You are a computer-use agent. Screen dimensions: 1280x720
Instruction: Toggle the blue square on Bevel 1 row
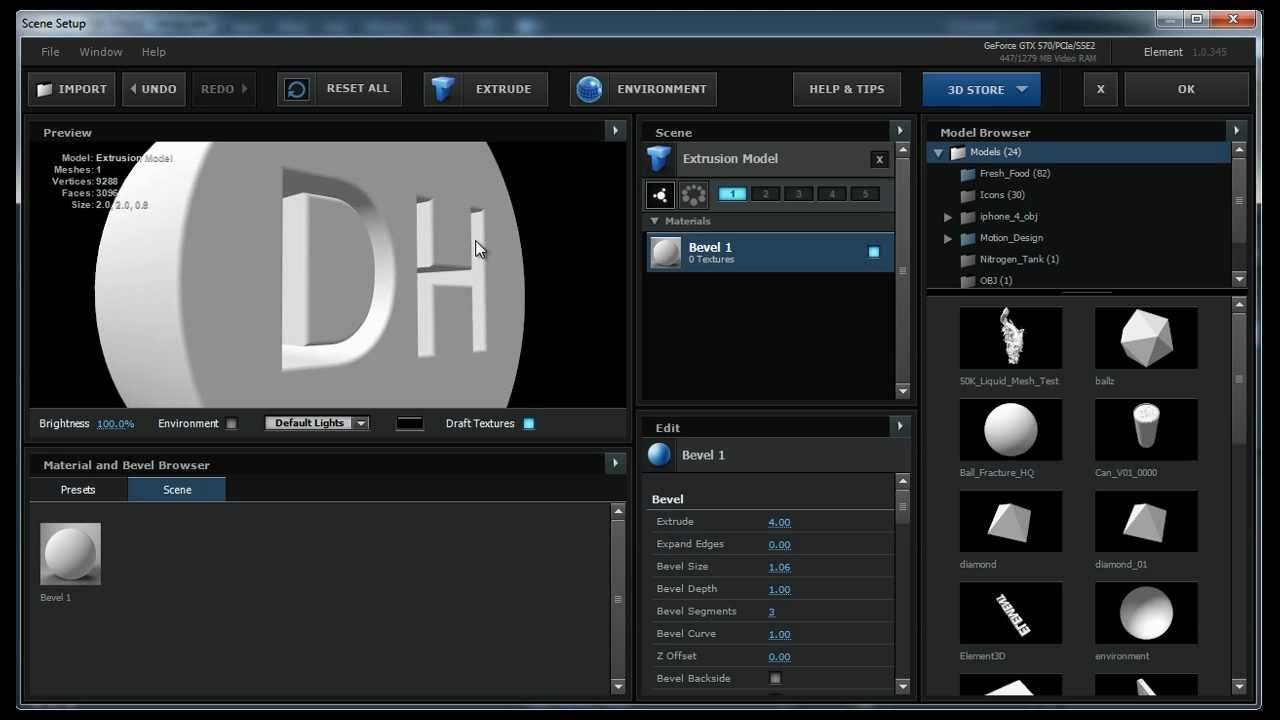click(874, 252)
